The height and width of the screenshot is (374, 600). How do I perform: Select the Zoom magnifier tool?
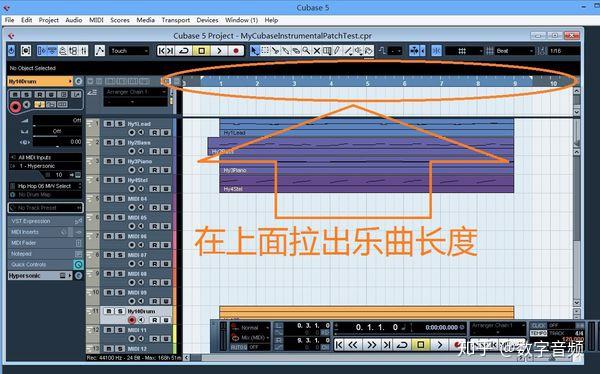[x=306, y=51]
